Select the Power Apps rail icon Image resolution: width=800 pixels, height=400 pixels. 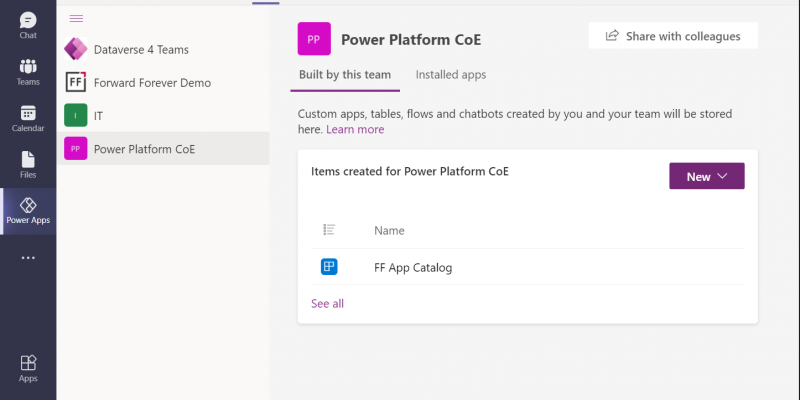(x=28, y=211)
